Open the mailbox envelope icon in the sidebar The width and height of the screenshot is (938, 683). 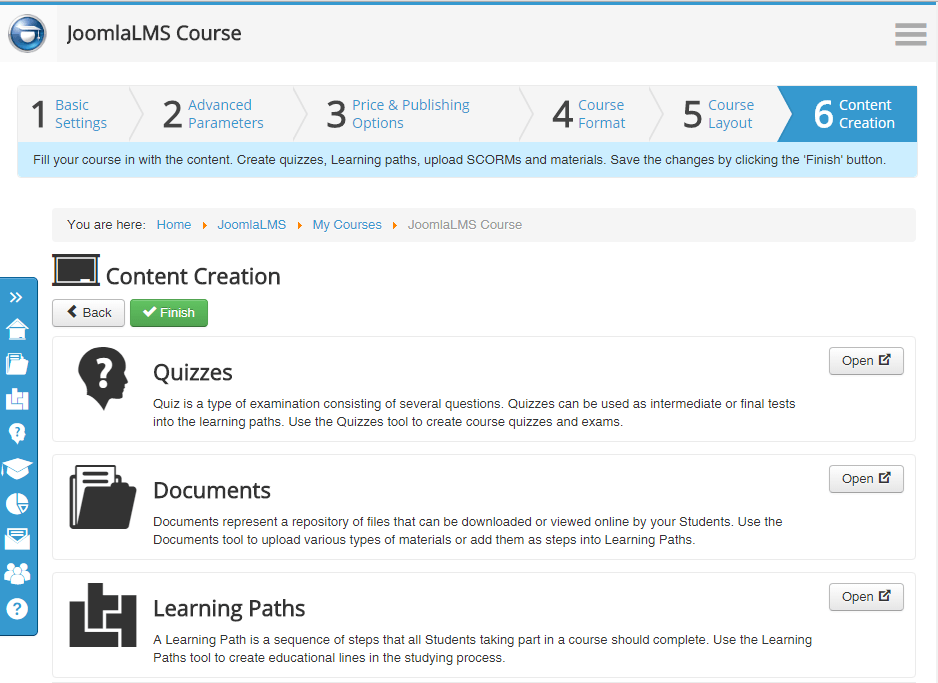click(17, 539)
